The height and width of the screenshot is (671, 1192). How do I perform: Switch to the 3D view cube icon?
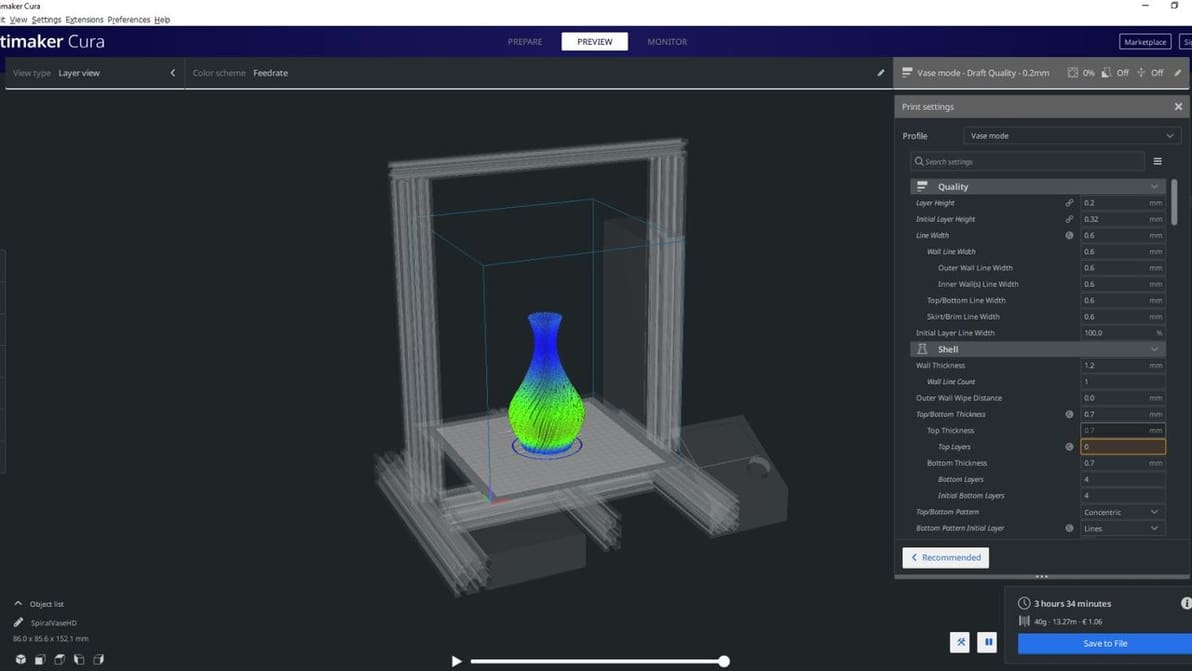pyautogui.click(x=21, y=660)
